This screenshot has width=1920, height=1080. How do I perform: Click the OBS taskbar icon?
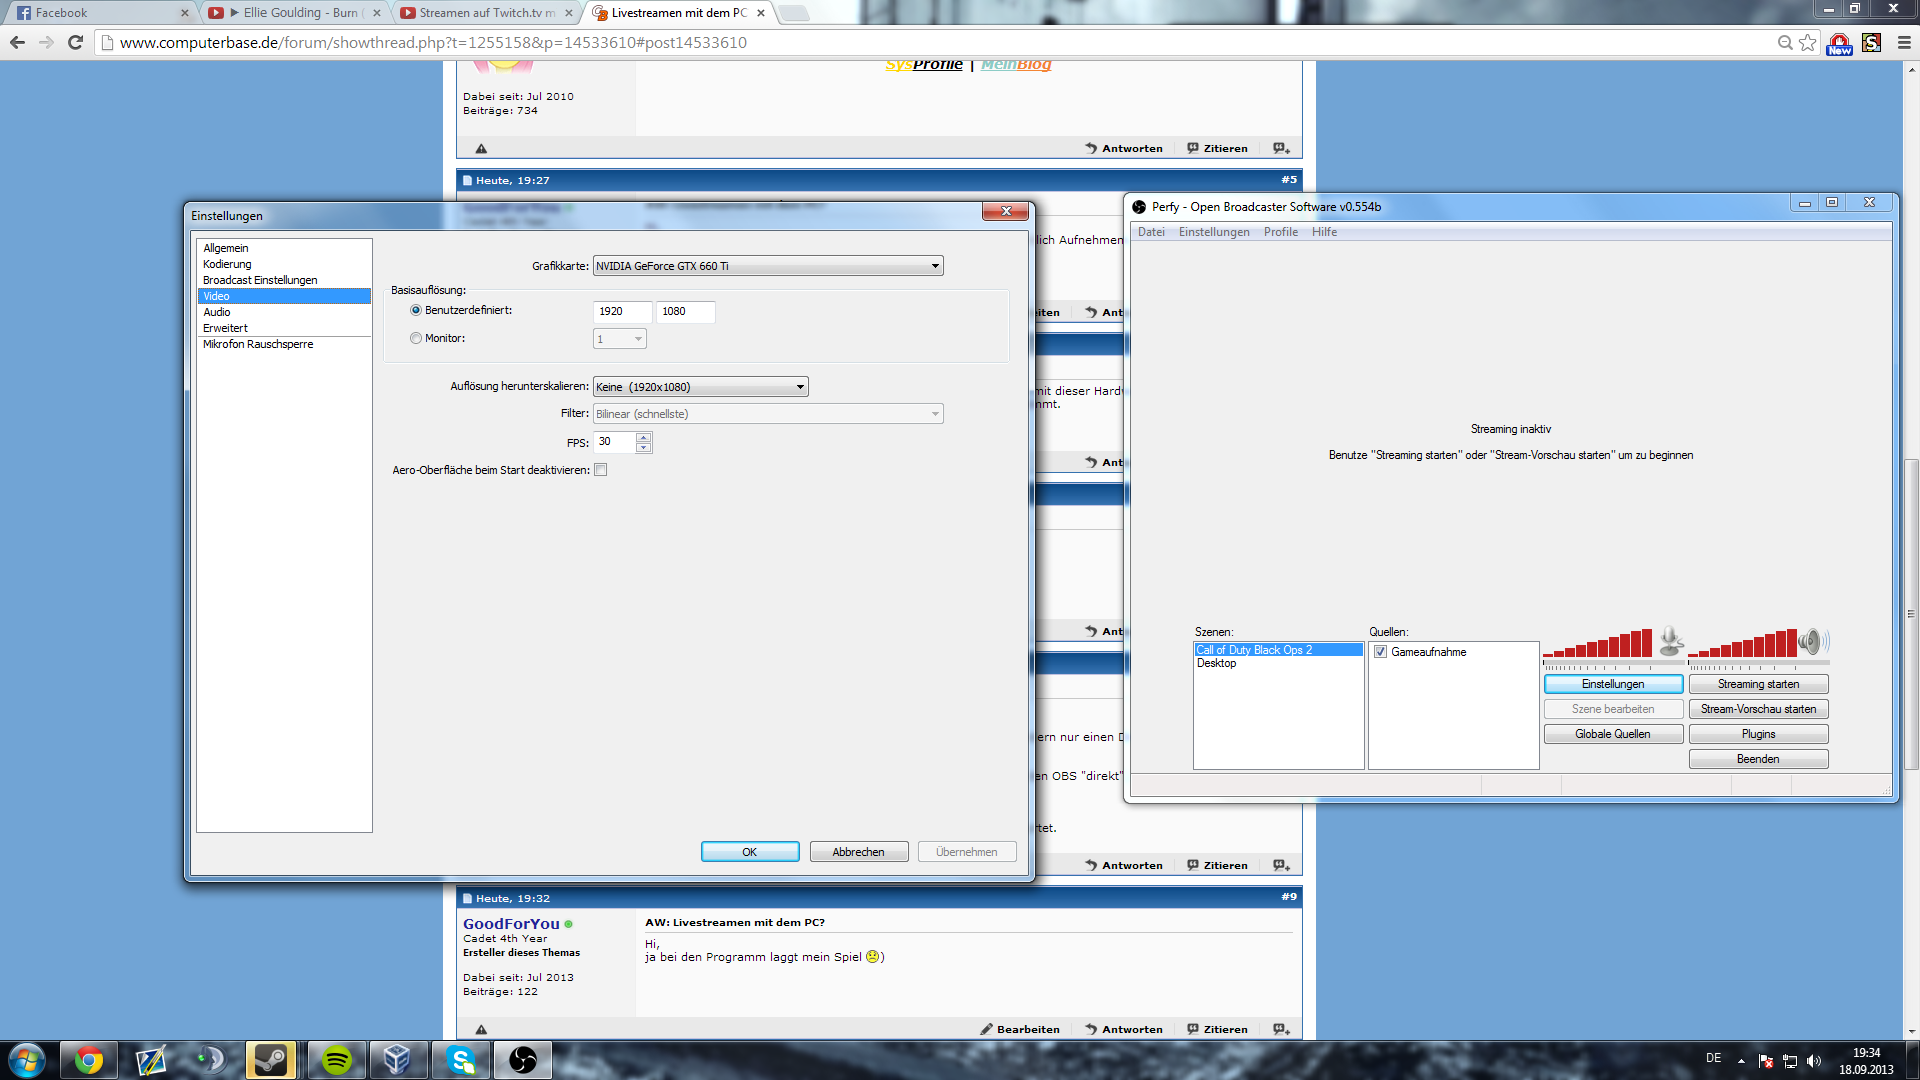[523, 1060]
